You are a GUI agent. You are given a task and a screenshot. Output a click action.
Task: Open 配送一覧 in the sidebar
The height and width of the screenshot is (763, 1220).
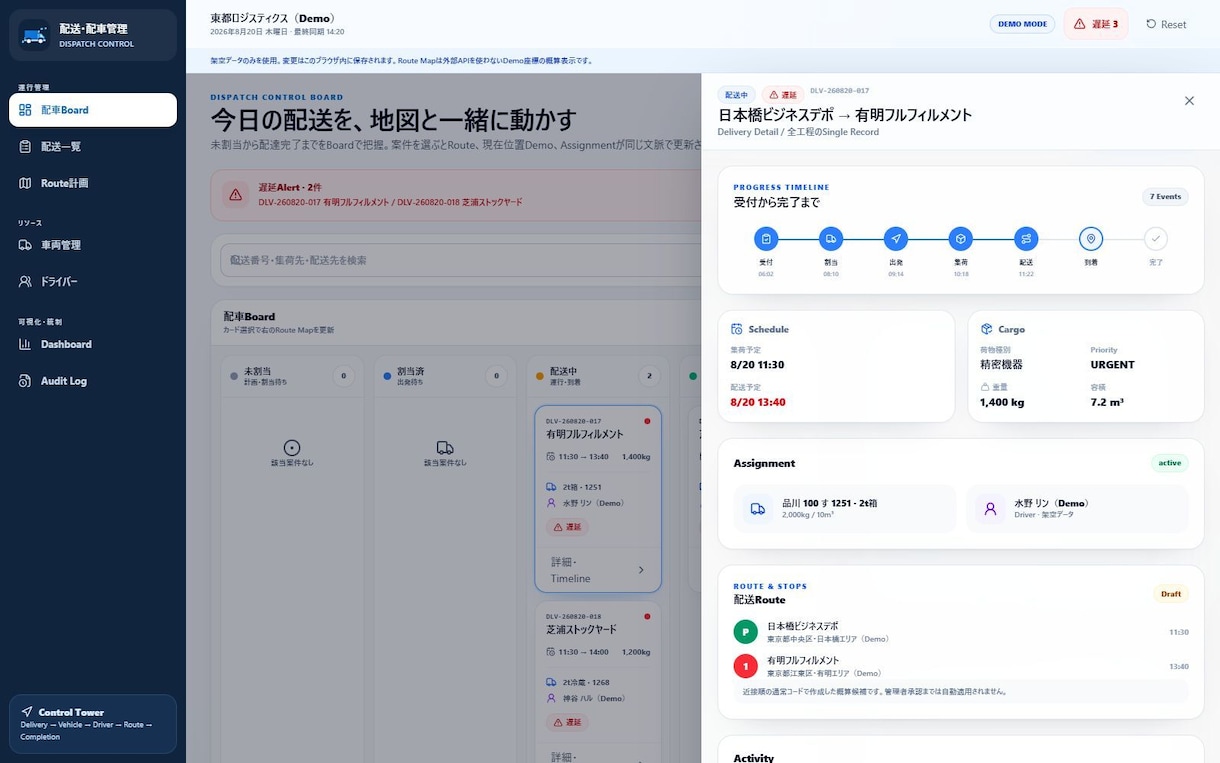(x=93, y=147)
